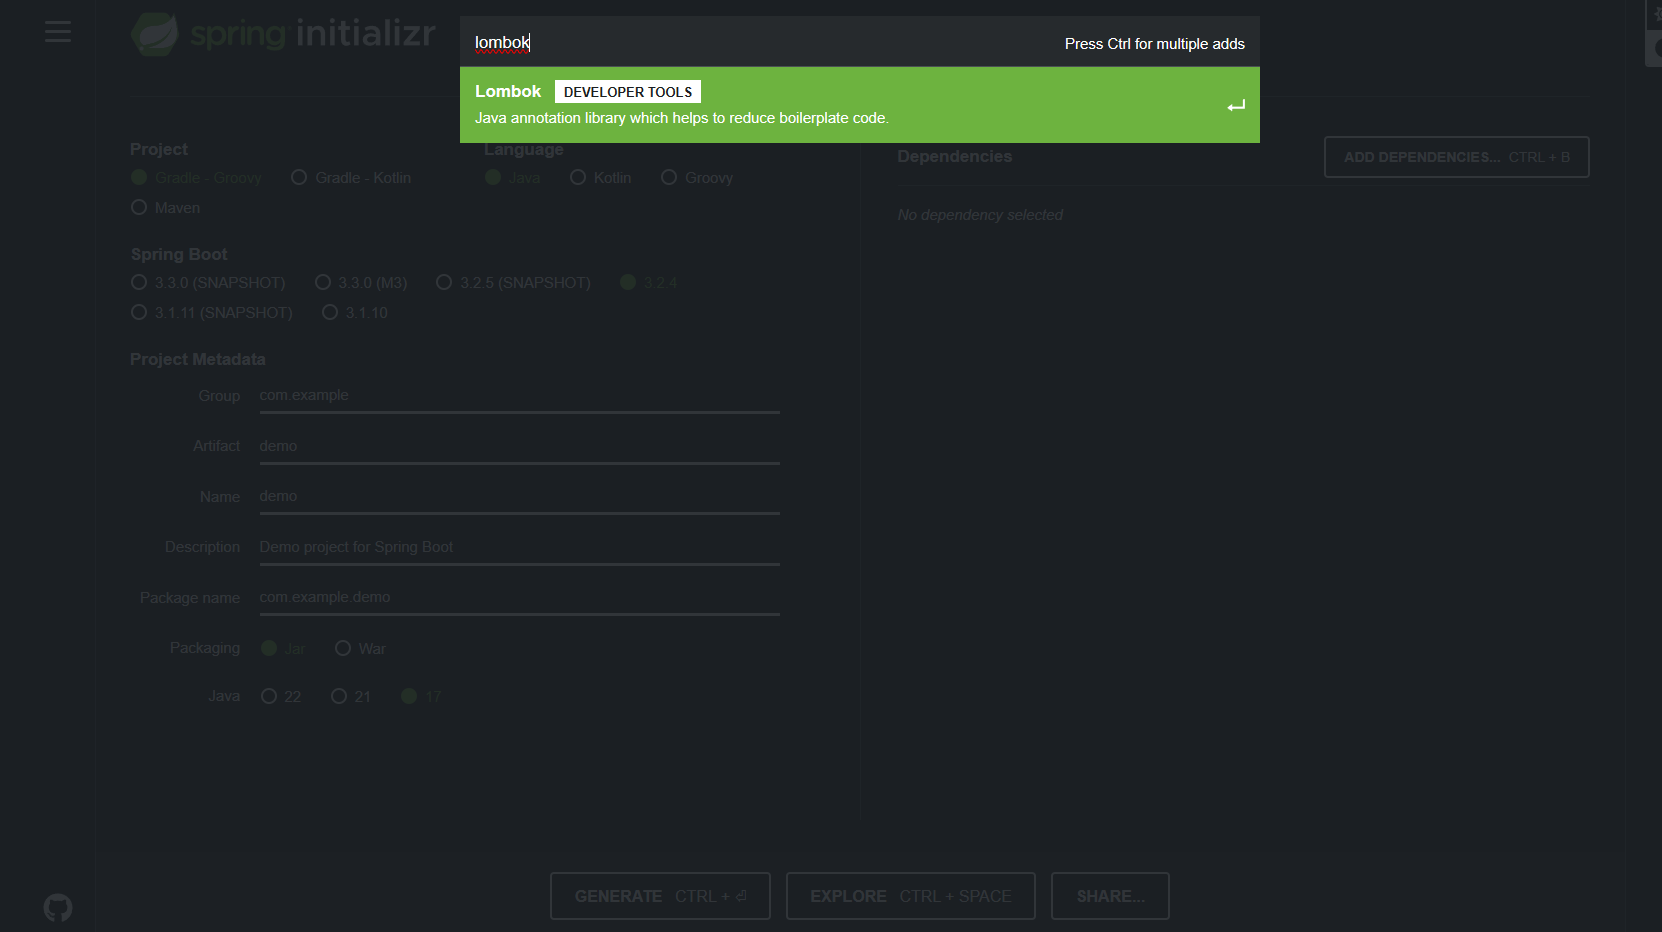Image resolution: width=1662 pixels, height=932 pixels.
Task: Click the enter-key icon in Lombok result
Action: tap(1236, 105)
